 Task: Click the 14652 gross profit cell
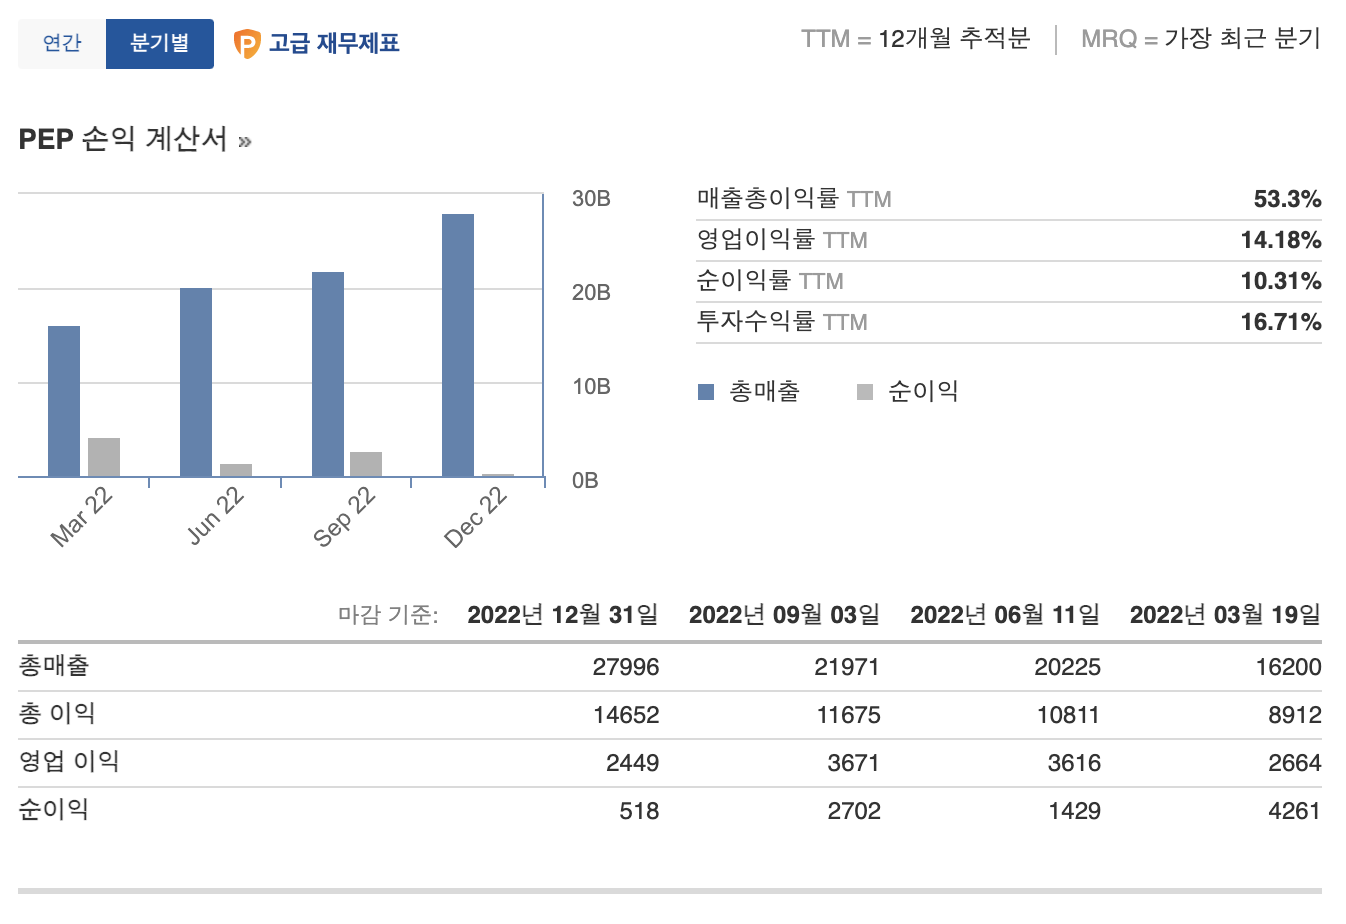tap(626, 715)
